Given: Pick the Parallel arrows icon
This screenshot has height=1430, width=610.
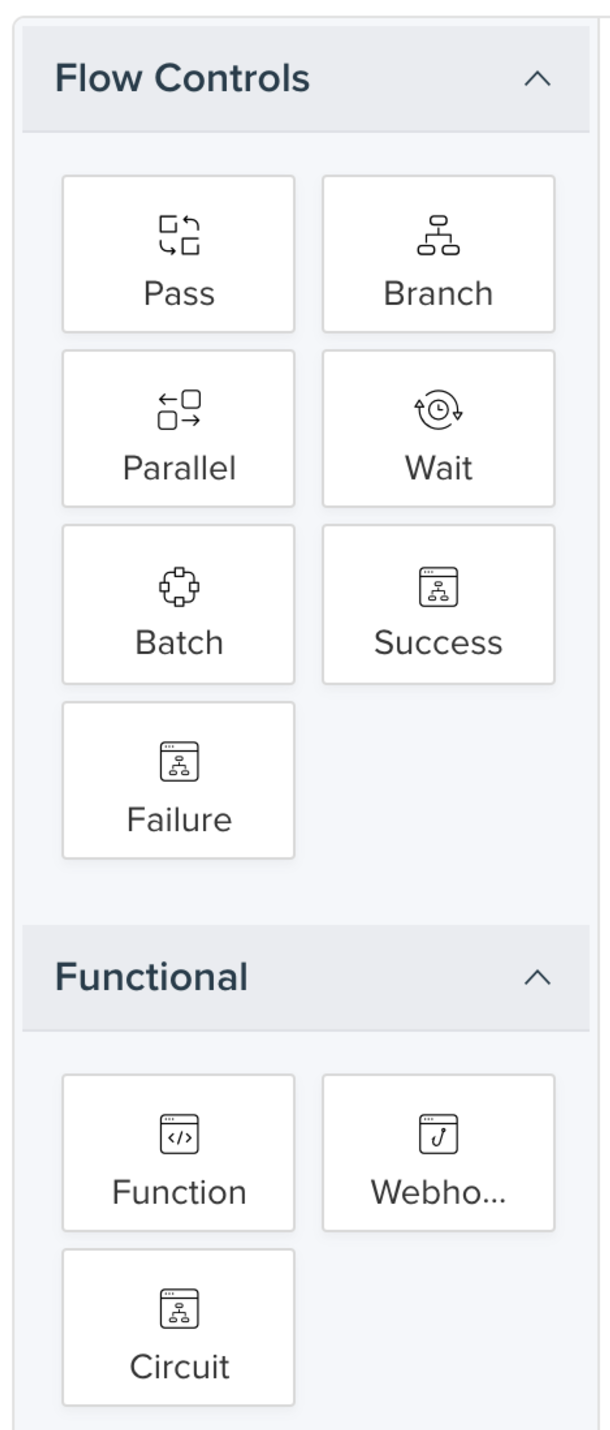Looking at the screenshot, I should [179, 409].
